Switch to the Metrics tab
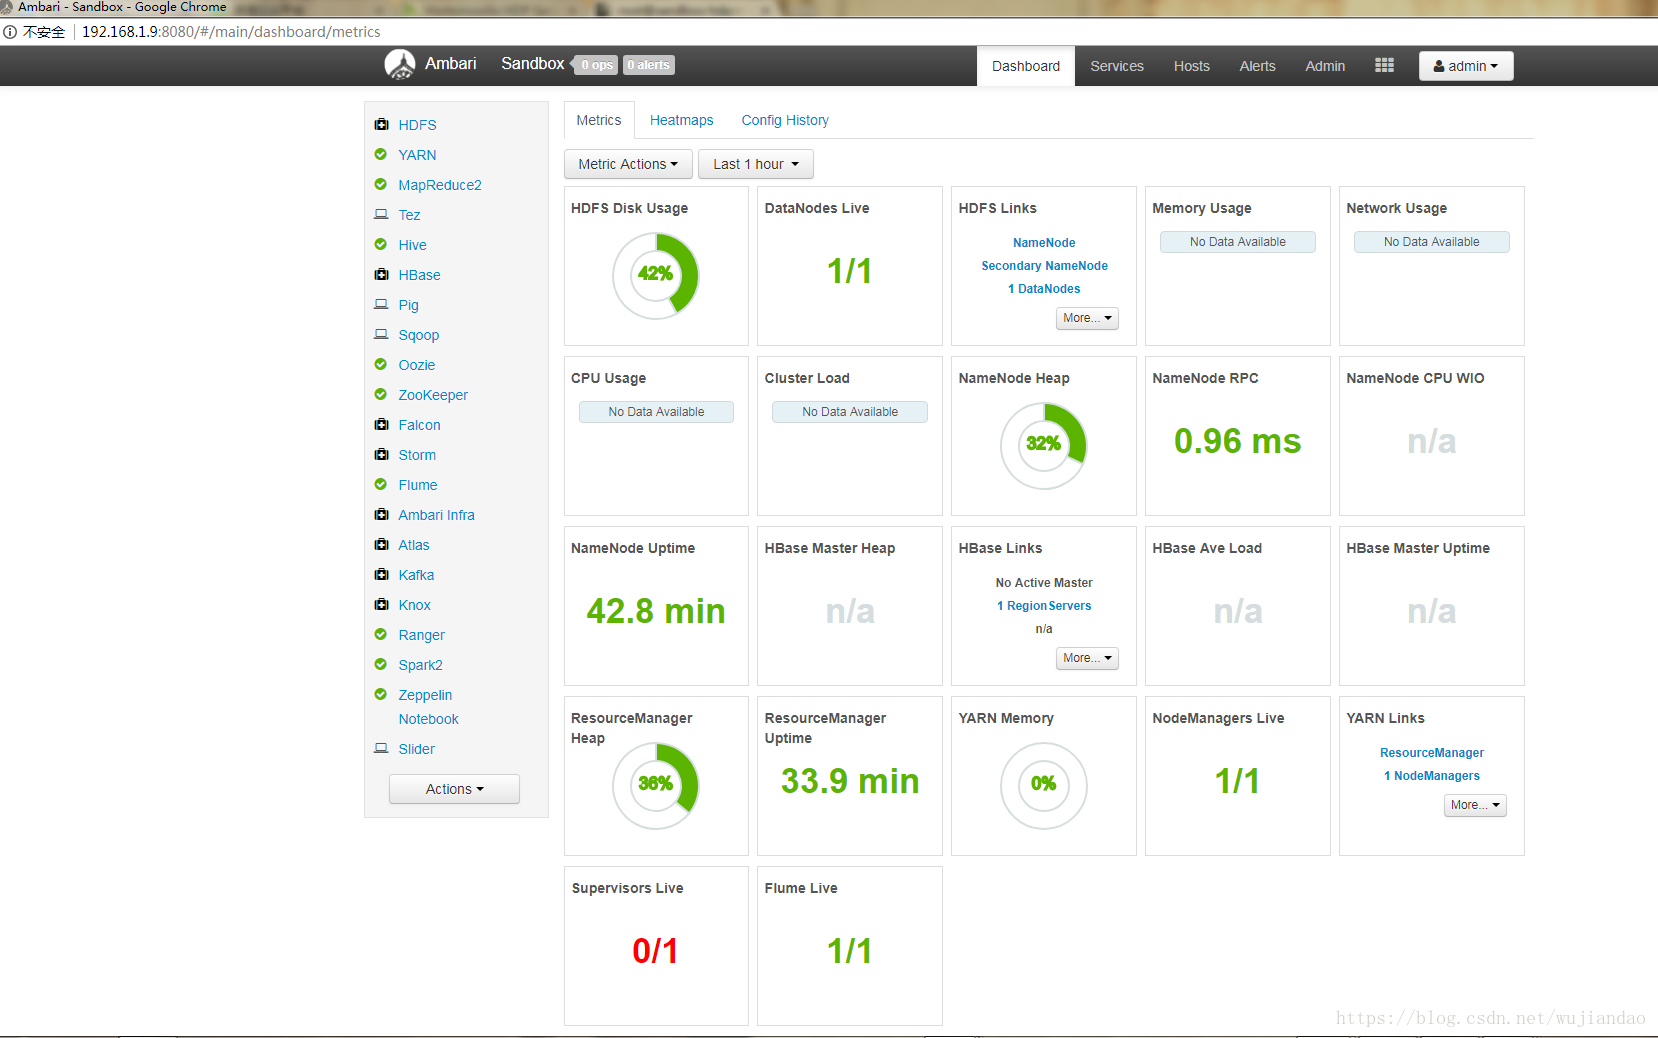Image resolution: width=1658 pixels, height=1038 pixels. (x=599, y=120)
